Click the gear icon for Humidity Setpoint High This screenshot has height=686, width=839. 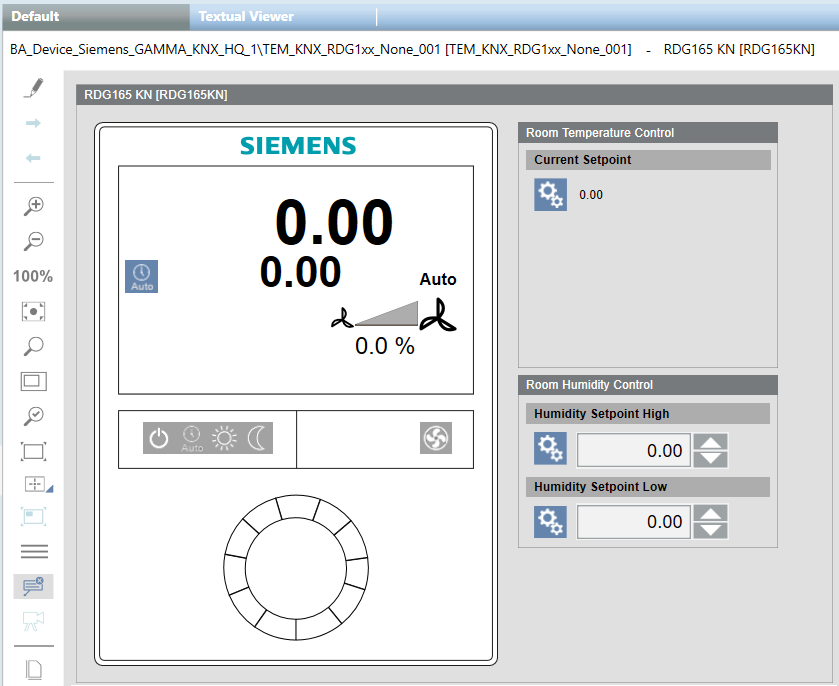550,449
